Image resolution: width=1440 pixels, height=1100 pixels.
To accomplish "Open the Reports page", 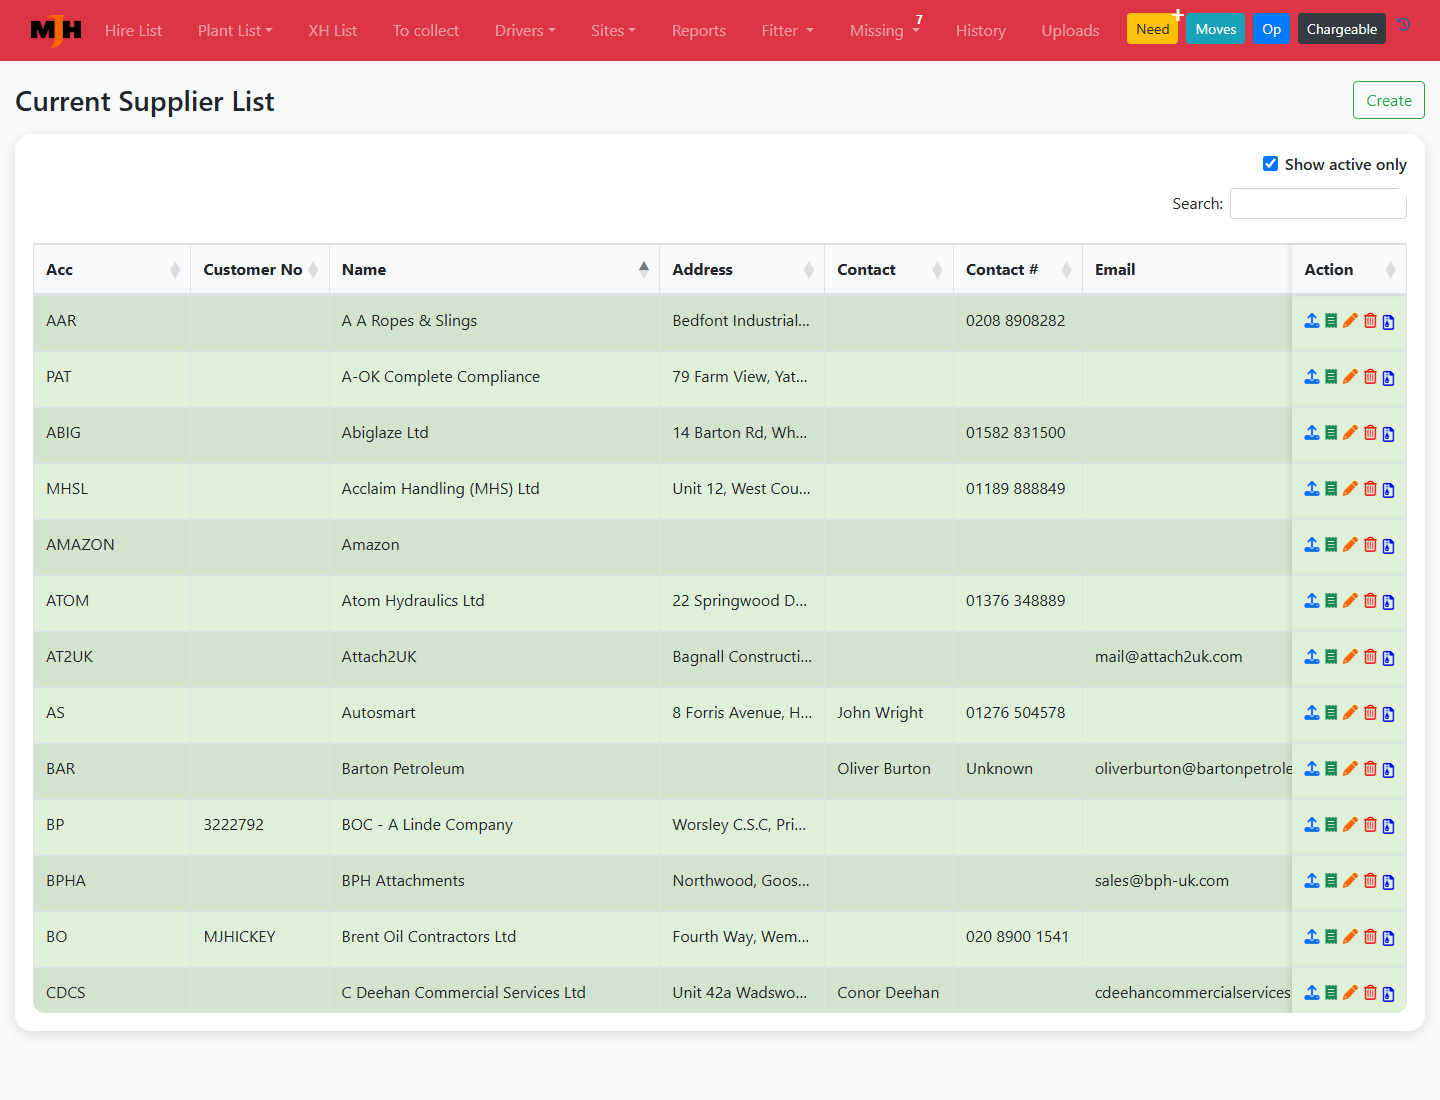I will tap(699, 30).
